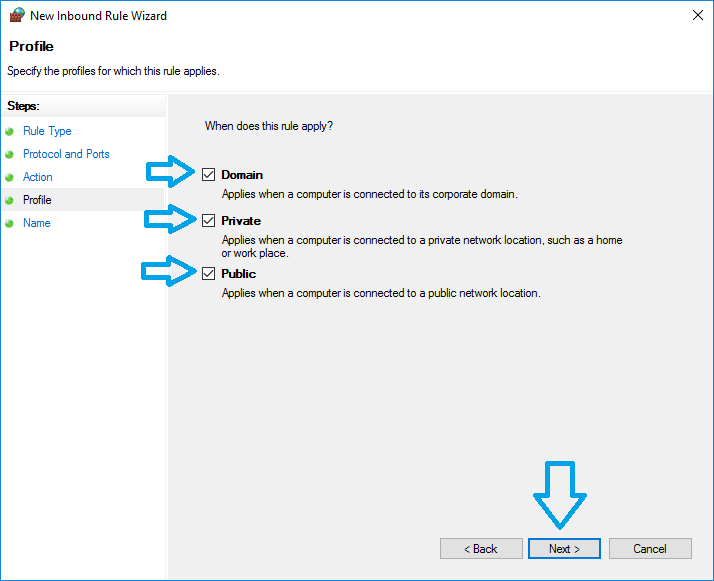The width and height of the screenshot is (714, 581).
Task: Jump to the Action step
Action: [x=38, y=177]
